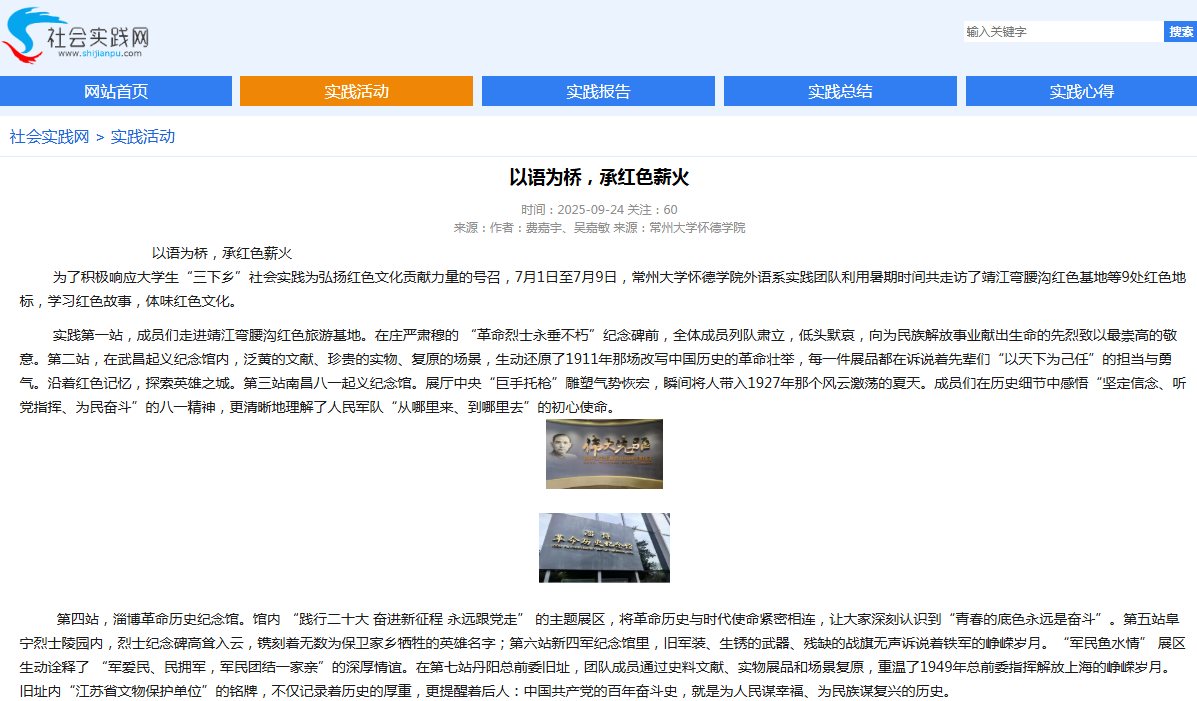Open the 实践报告 nav tab
Screen dimensions: 1197x701
click(598, 92)
